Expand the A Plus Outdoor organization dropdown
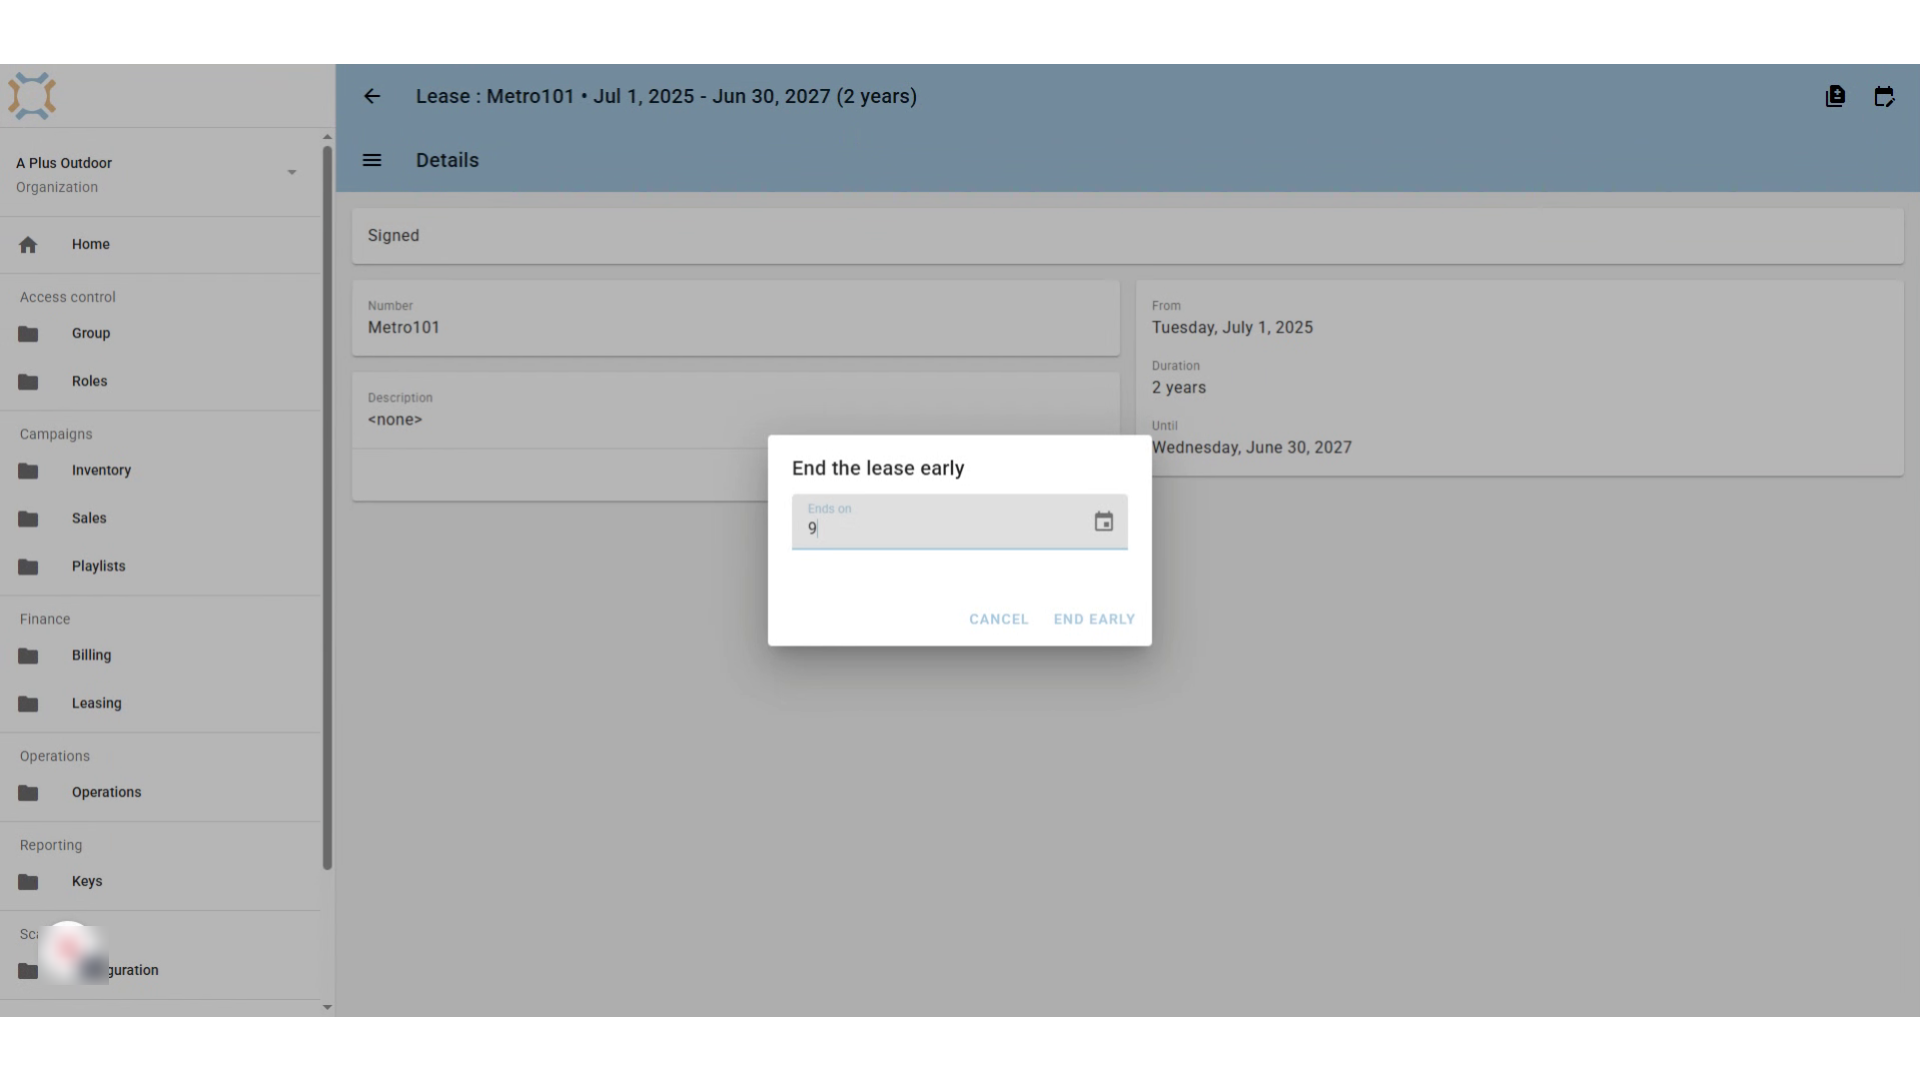 coord(292,173)
